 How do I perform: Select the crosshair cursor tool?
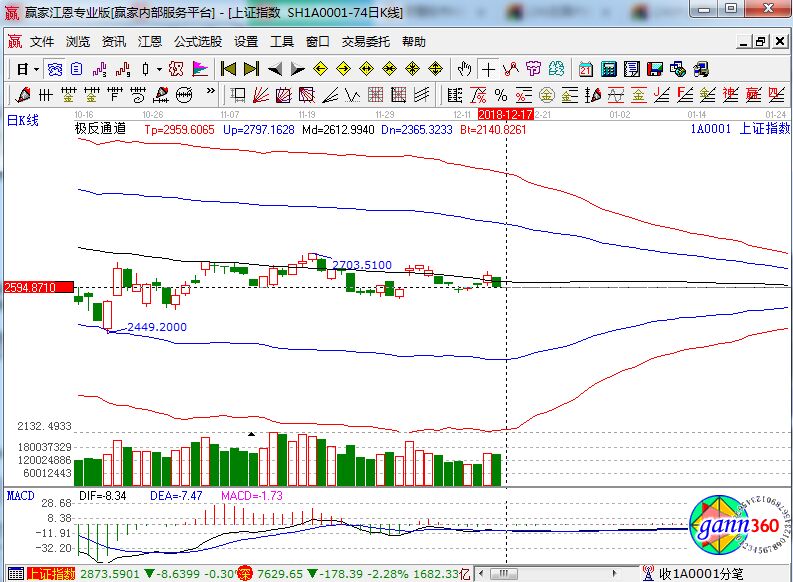point(487,69)
